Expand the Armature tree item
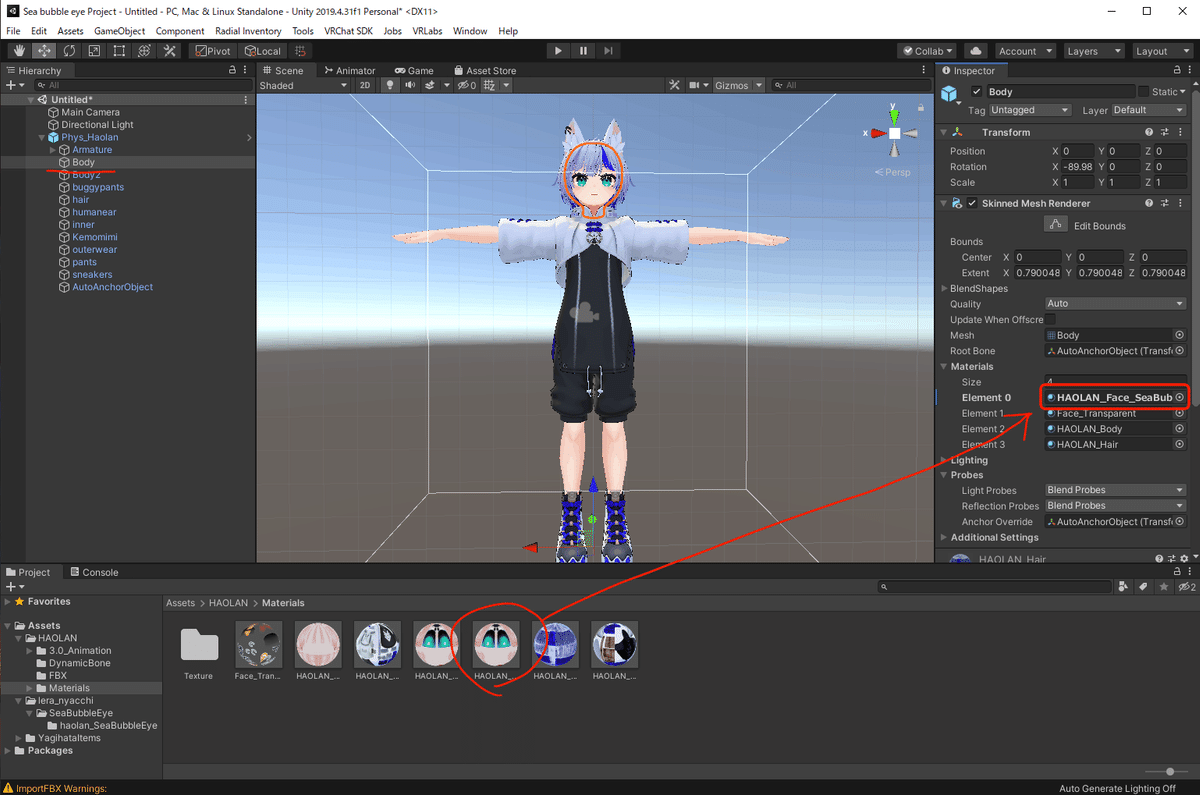Image resolution: width=1200 pixels, height=795 pixels. [x=52, y=150]
